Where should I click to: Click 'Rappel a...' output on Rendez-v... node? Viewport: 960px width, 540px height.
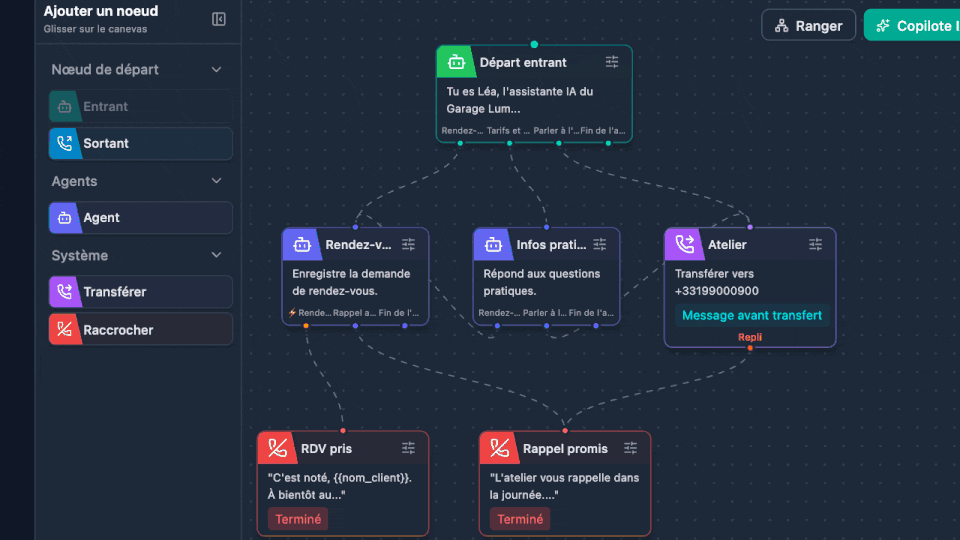[354, 313]
